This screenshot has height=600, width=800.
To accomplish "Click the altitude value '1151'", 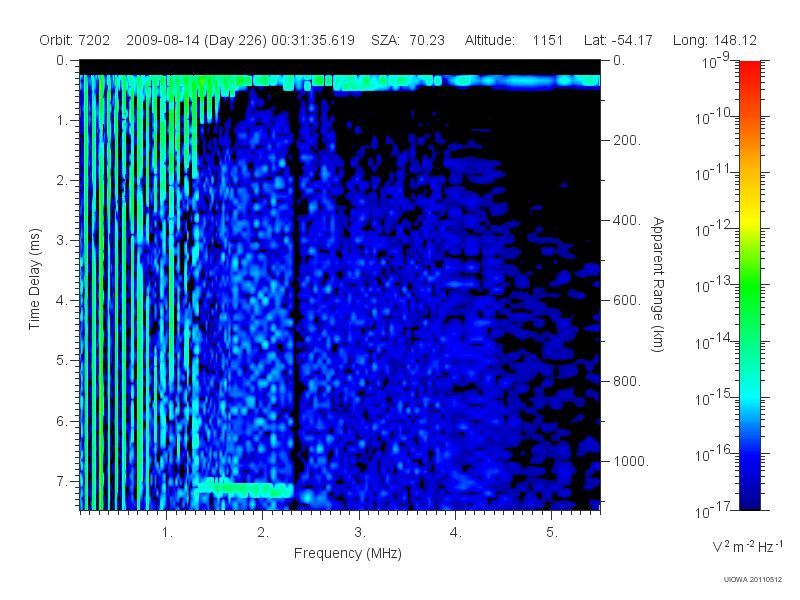I will click(x=547, y=40).
